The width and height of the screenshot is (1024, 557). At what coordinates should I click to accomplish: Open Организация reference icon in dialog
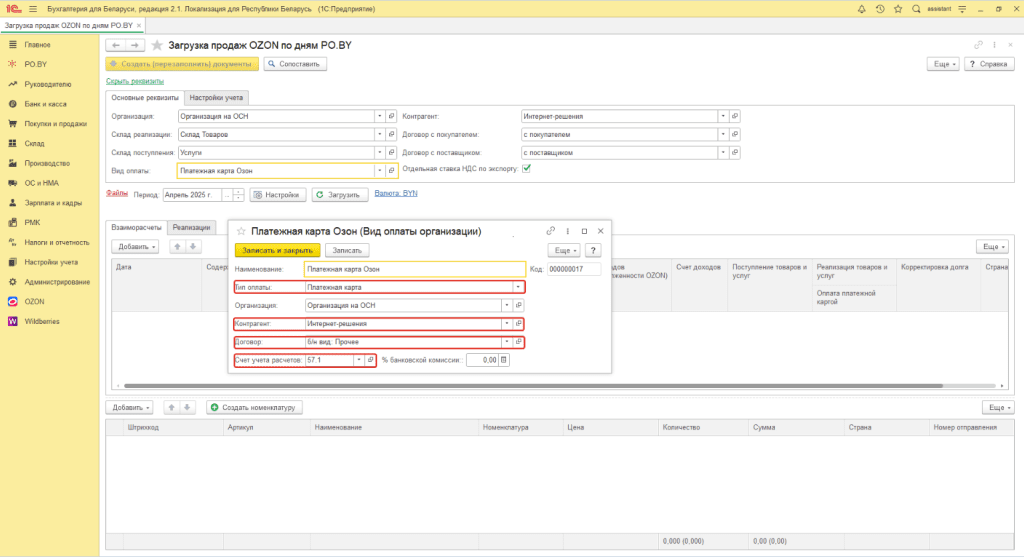point(519,306)
